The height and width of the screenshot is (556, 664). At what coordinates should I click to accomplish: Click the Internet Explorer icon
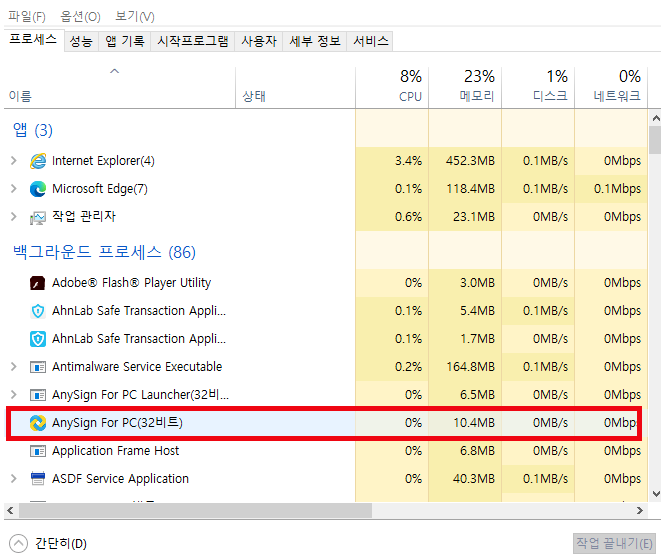[x=38, y=161]
